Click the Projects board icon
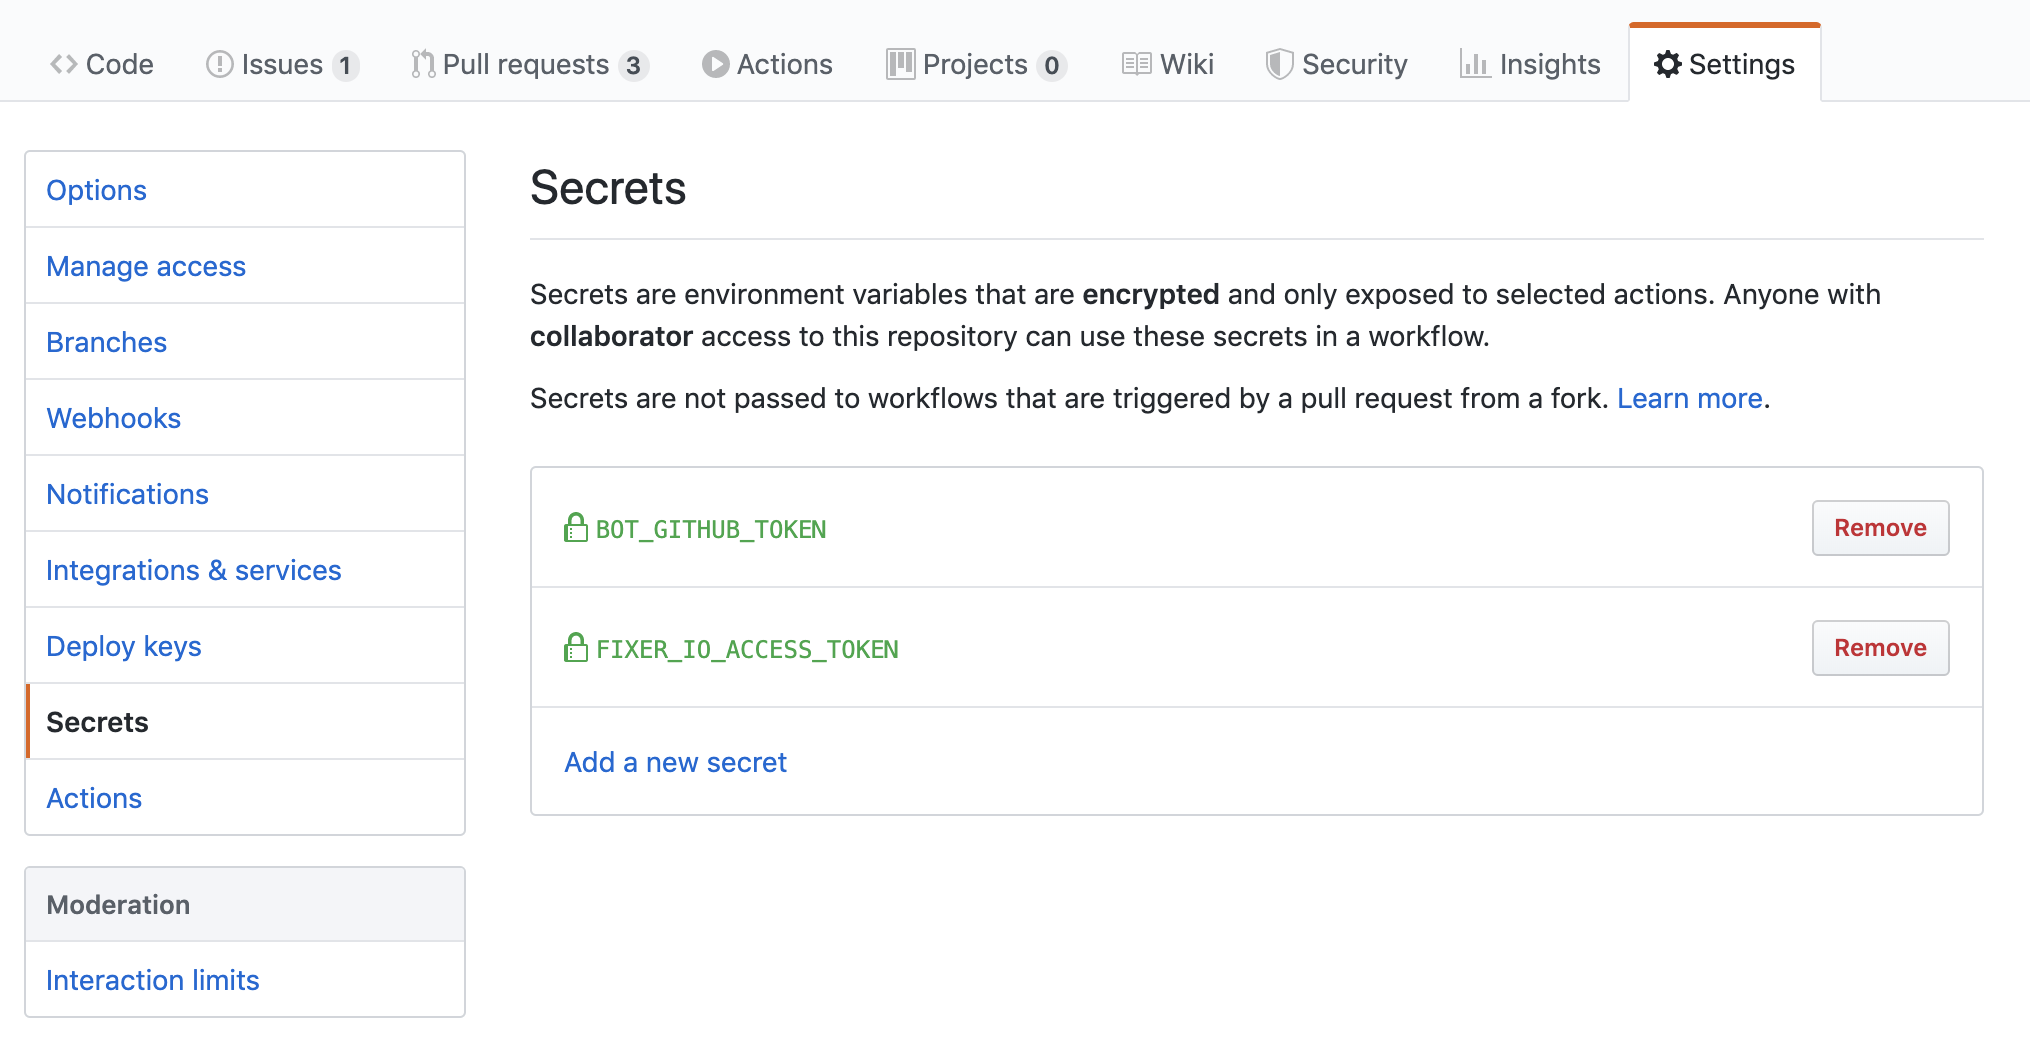The image size is (2030, 1038). click(x=900, y=65)
